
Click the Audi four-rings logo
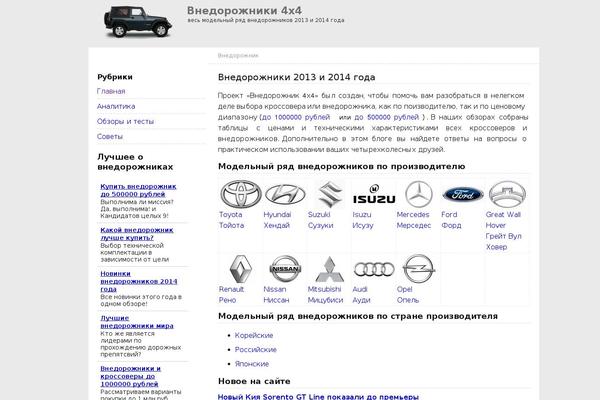tap(374, 269)
